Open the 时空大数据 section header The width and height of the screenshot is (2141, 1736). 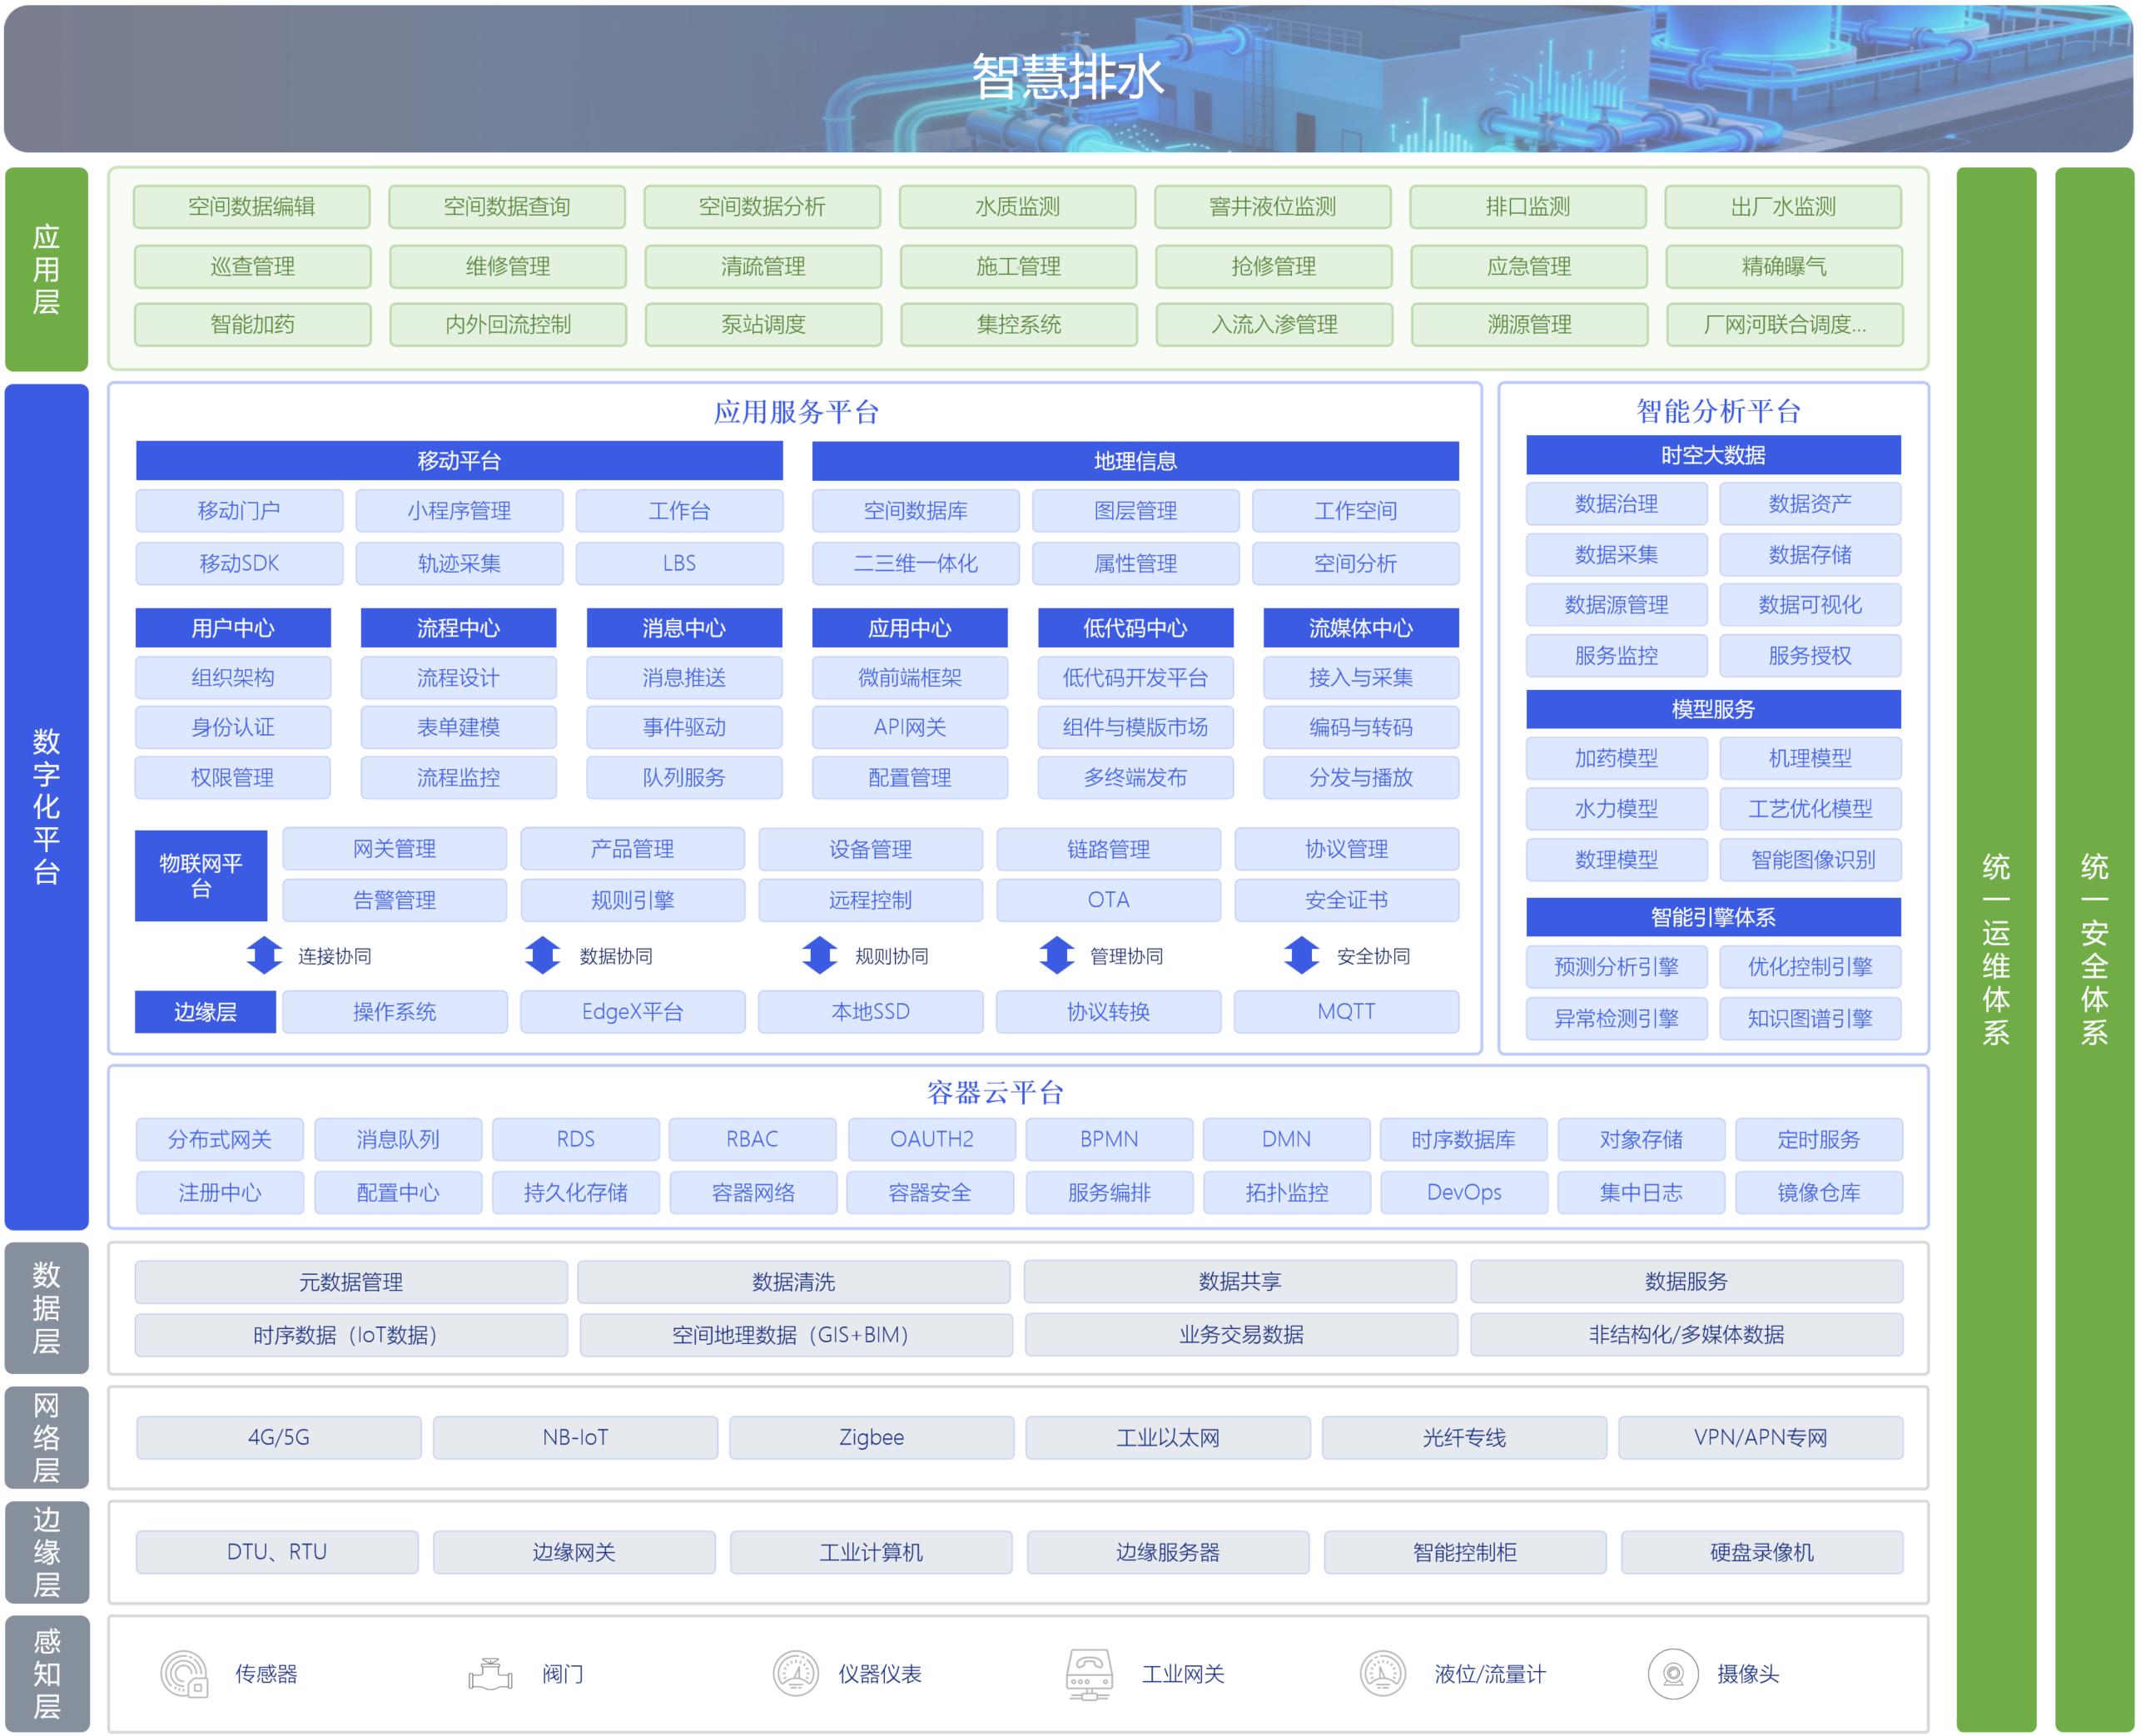[x=1712, y=455]
